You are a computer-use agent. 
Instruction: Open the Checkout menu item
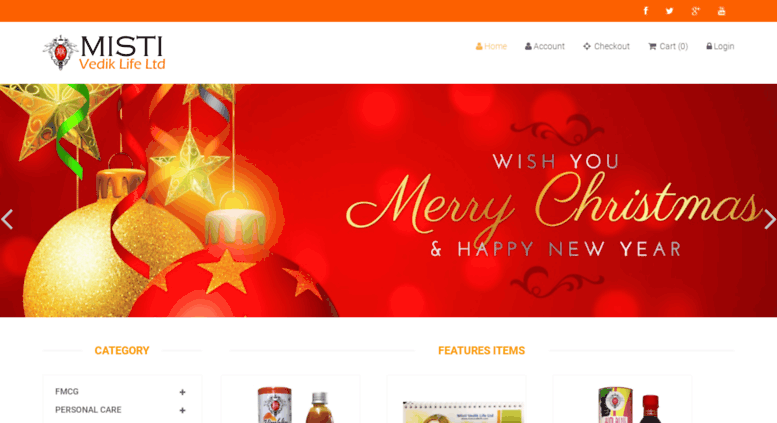pos(606,46)
